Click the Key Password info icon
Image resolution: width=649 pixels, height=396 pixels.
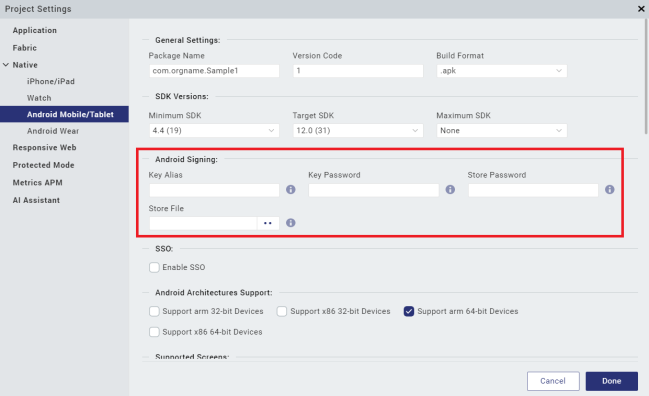pos(450,190)
